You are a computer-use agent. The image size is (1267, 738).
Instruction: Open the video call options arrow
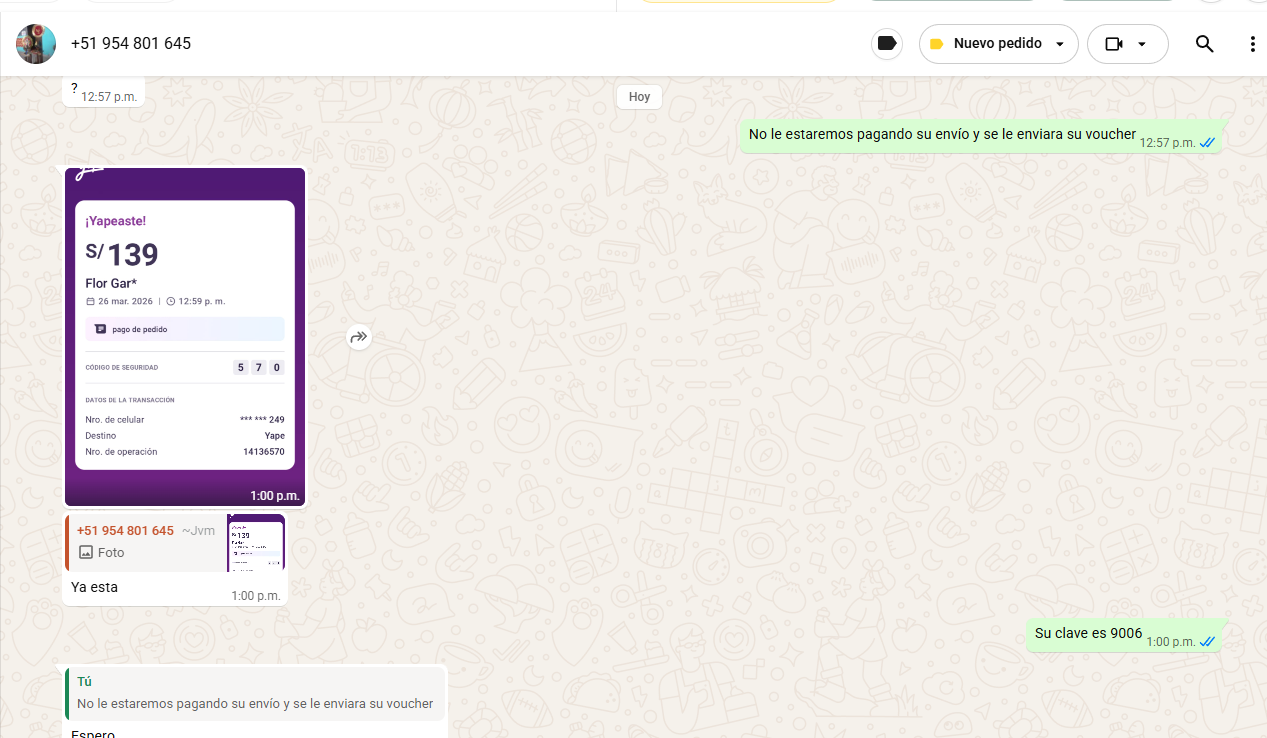coord(1142,44)
